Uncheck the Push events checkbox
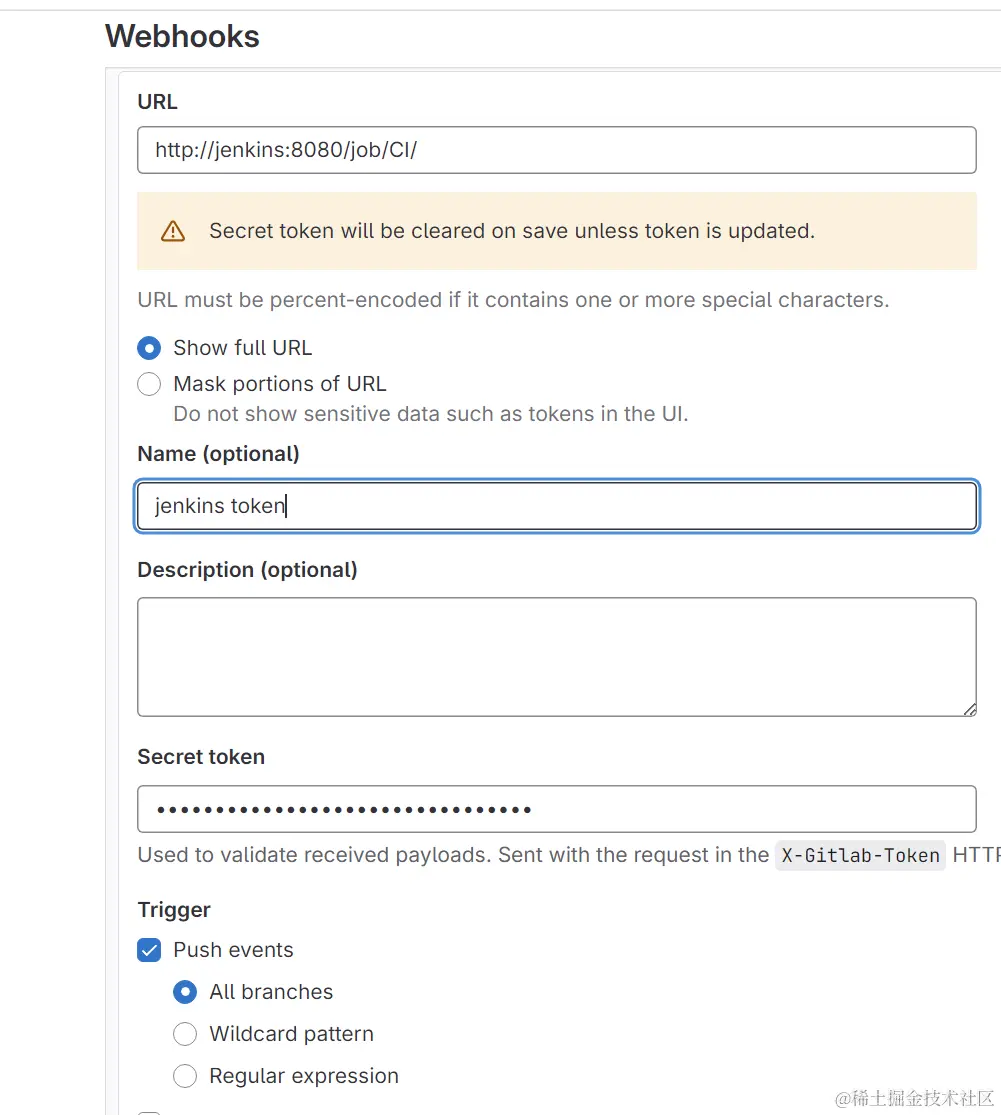The width and height of the screenshot is (1001, 1115). [x=149, y=950]
